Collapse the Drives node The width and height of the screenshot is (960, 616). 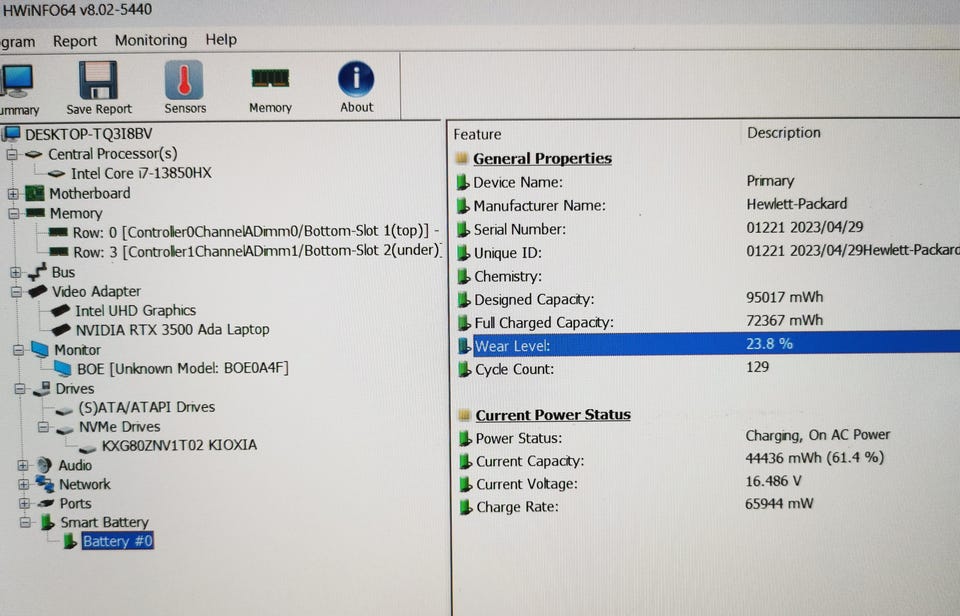tap(20, 389)
